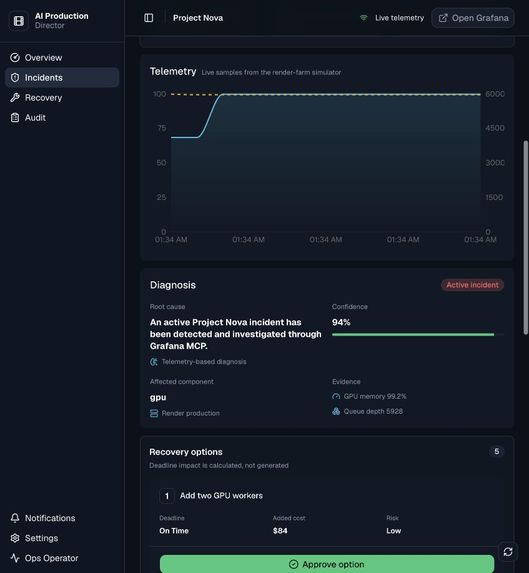529x573 pixels.
Task: Click the Recovery wrench icon
Action: [x=15, y=98]
